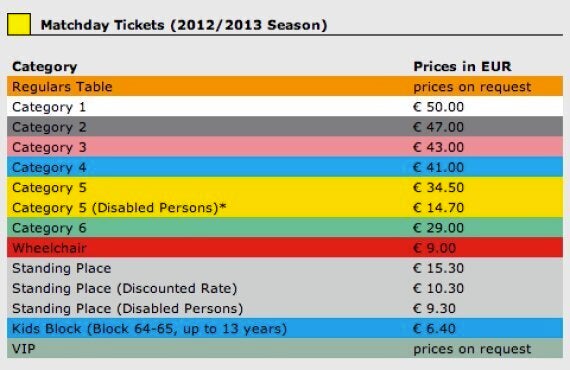570x370 pixels.
Task: Select Standing Place (Discounted Rate) label
Action: point(125,289)
